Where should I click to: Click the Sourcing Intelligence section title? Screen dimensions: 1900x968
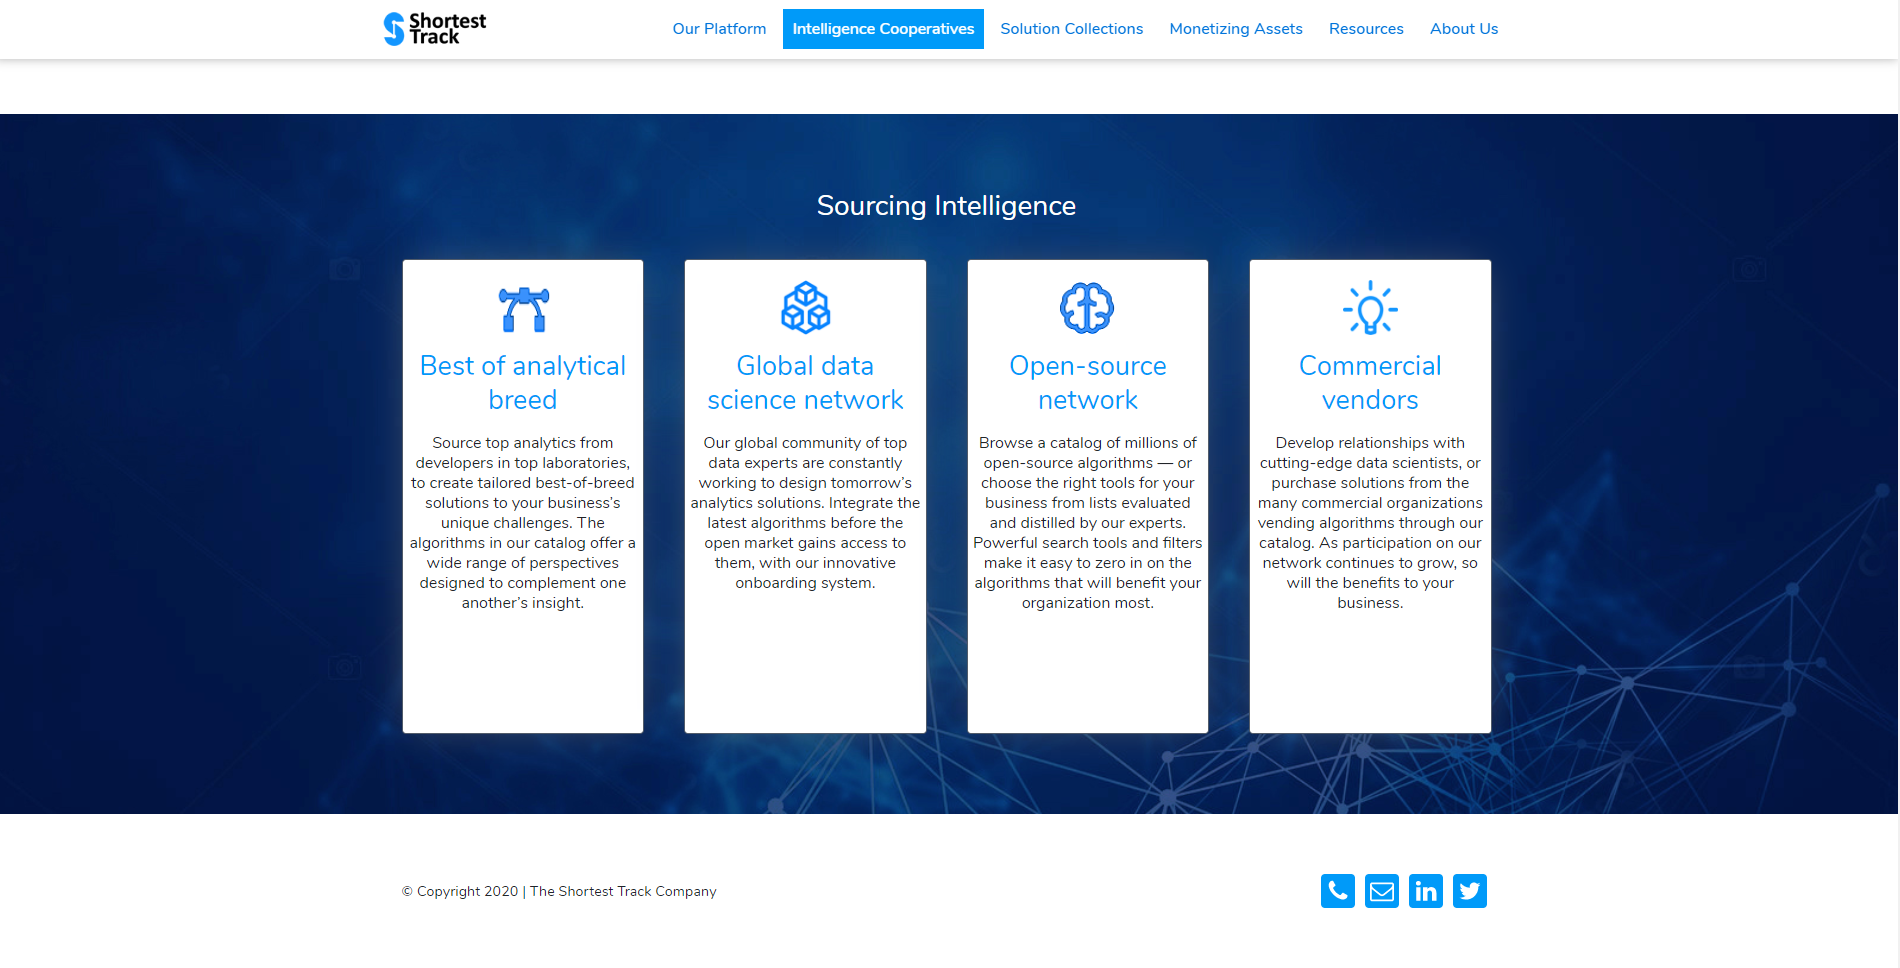(x=946, y=206)
